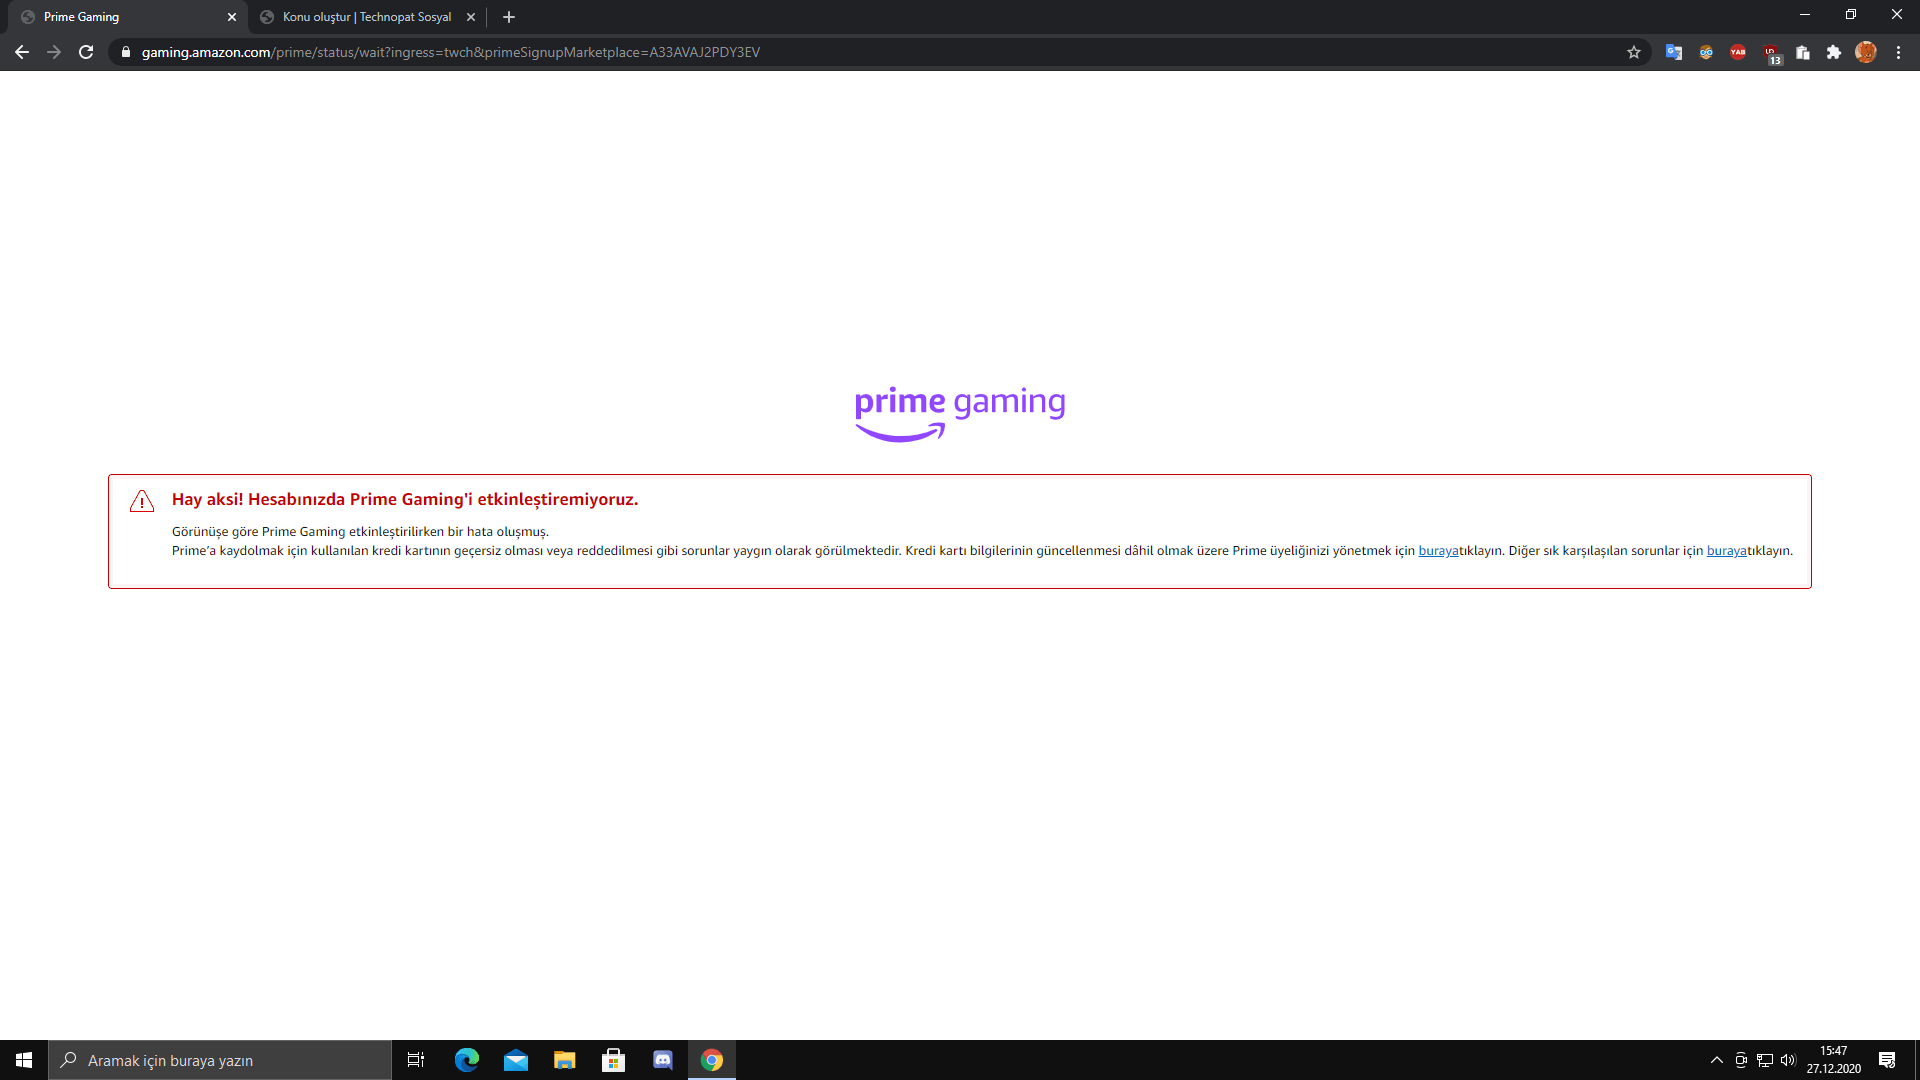Show hidden system tray icons
Viewport: 1920px width, 1080px height.
tap(1717, 1060)
